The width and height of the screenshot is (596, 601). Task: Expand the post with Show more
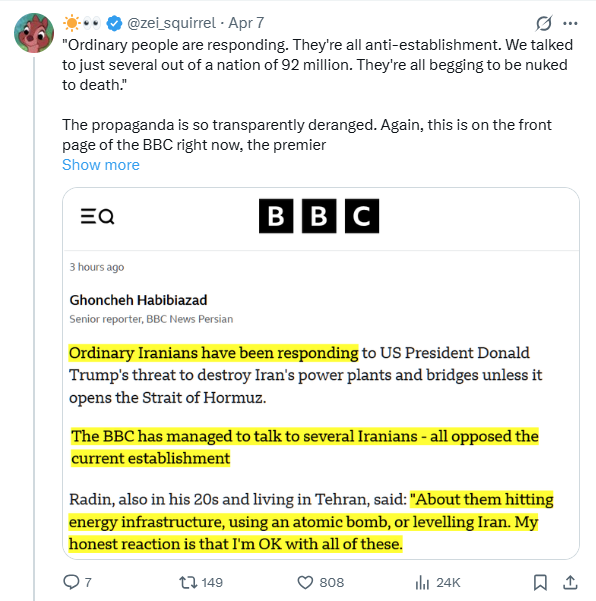pyautogui.click(x=101, y=165)
